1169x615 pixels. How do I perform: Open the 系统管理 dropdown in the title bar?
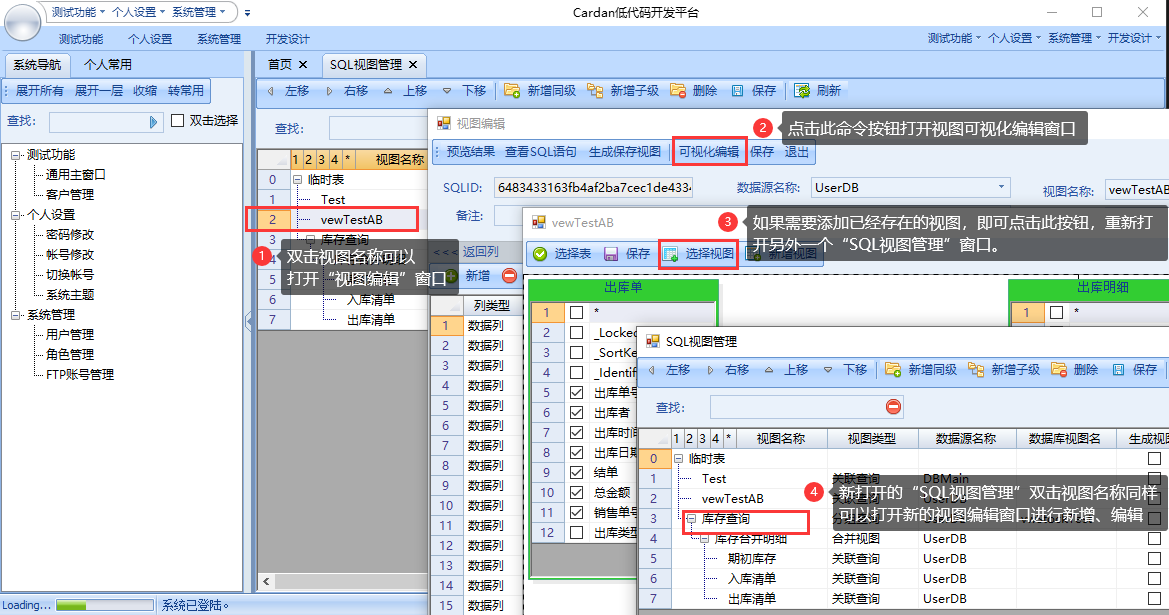[198, 12]
